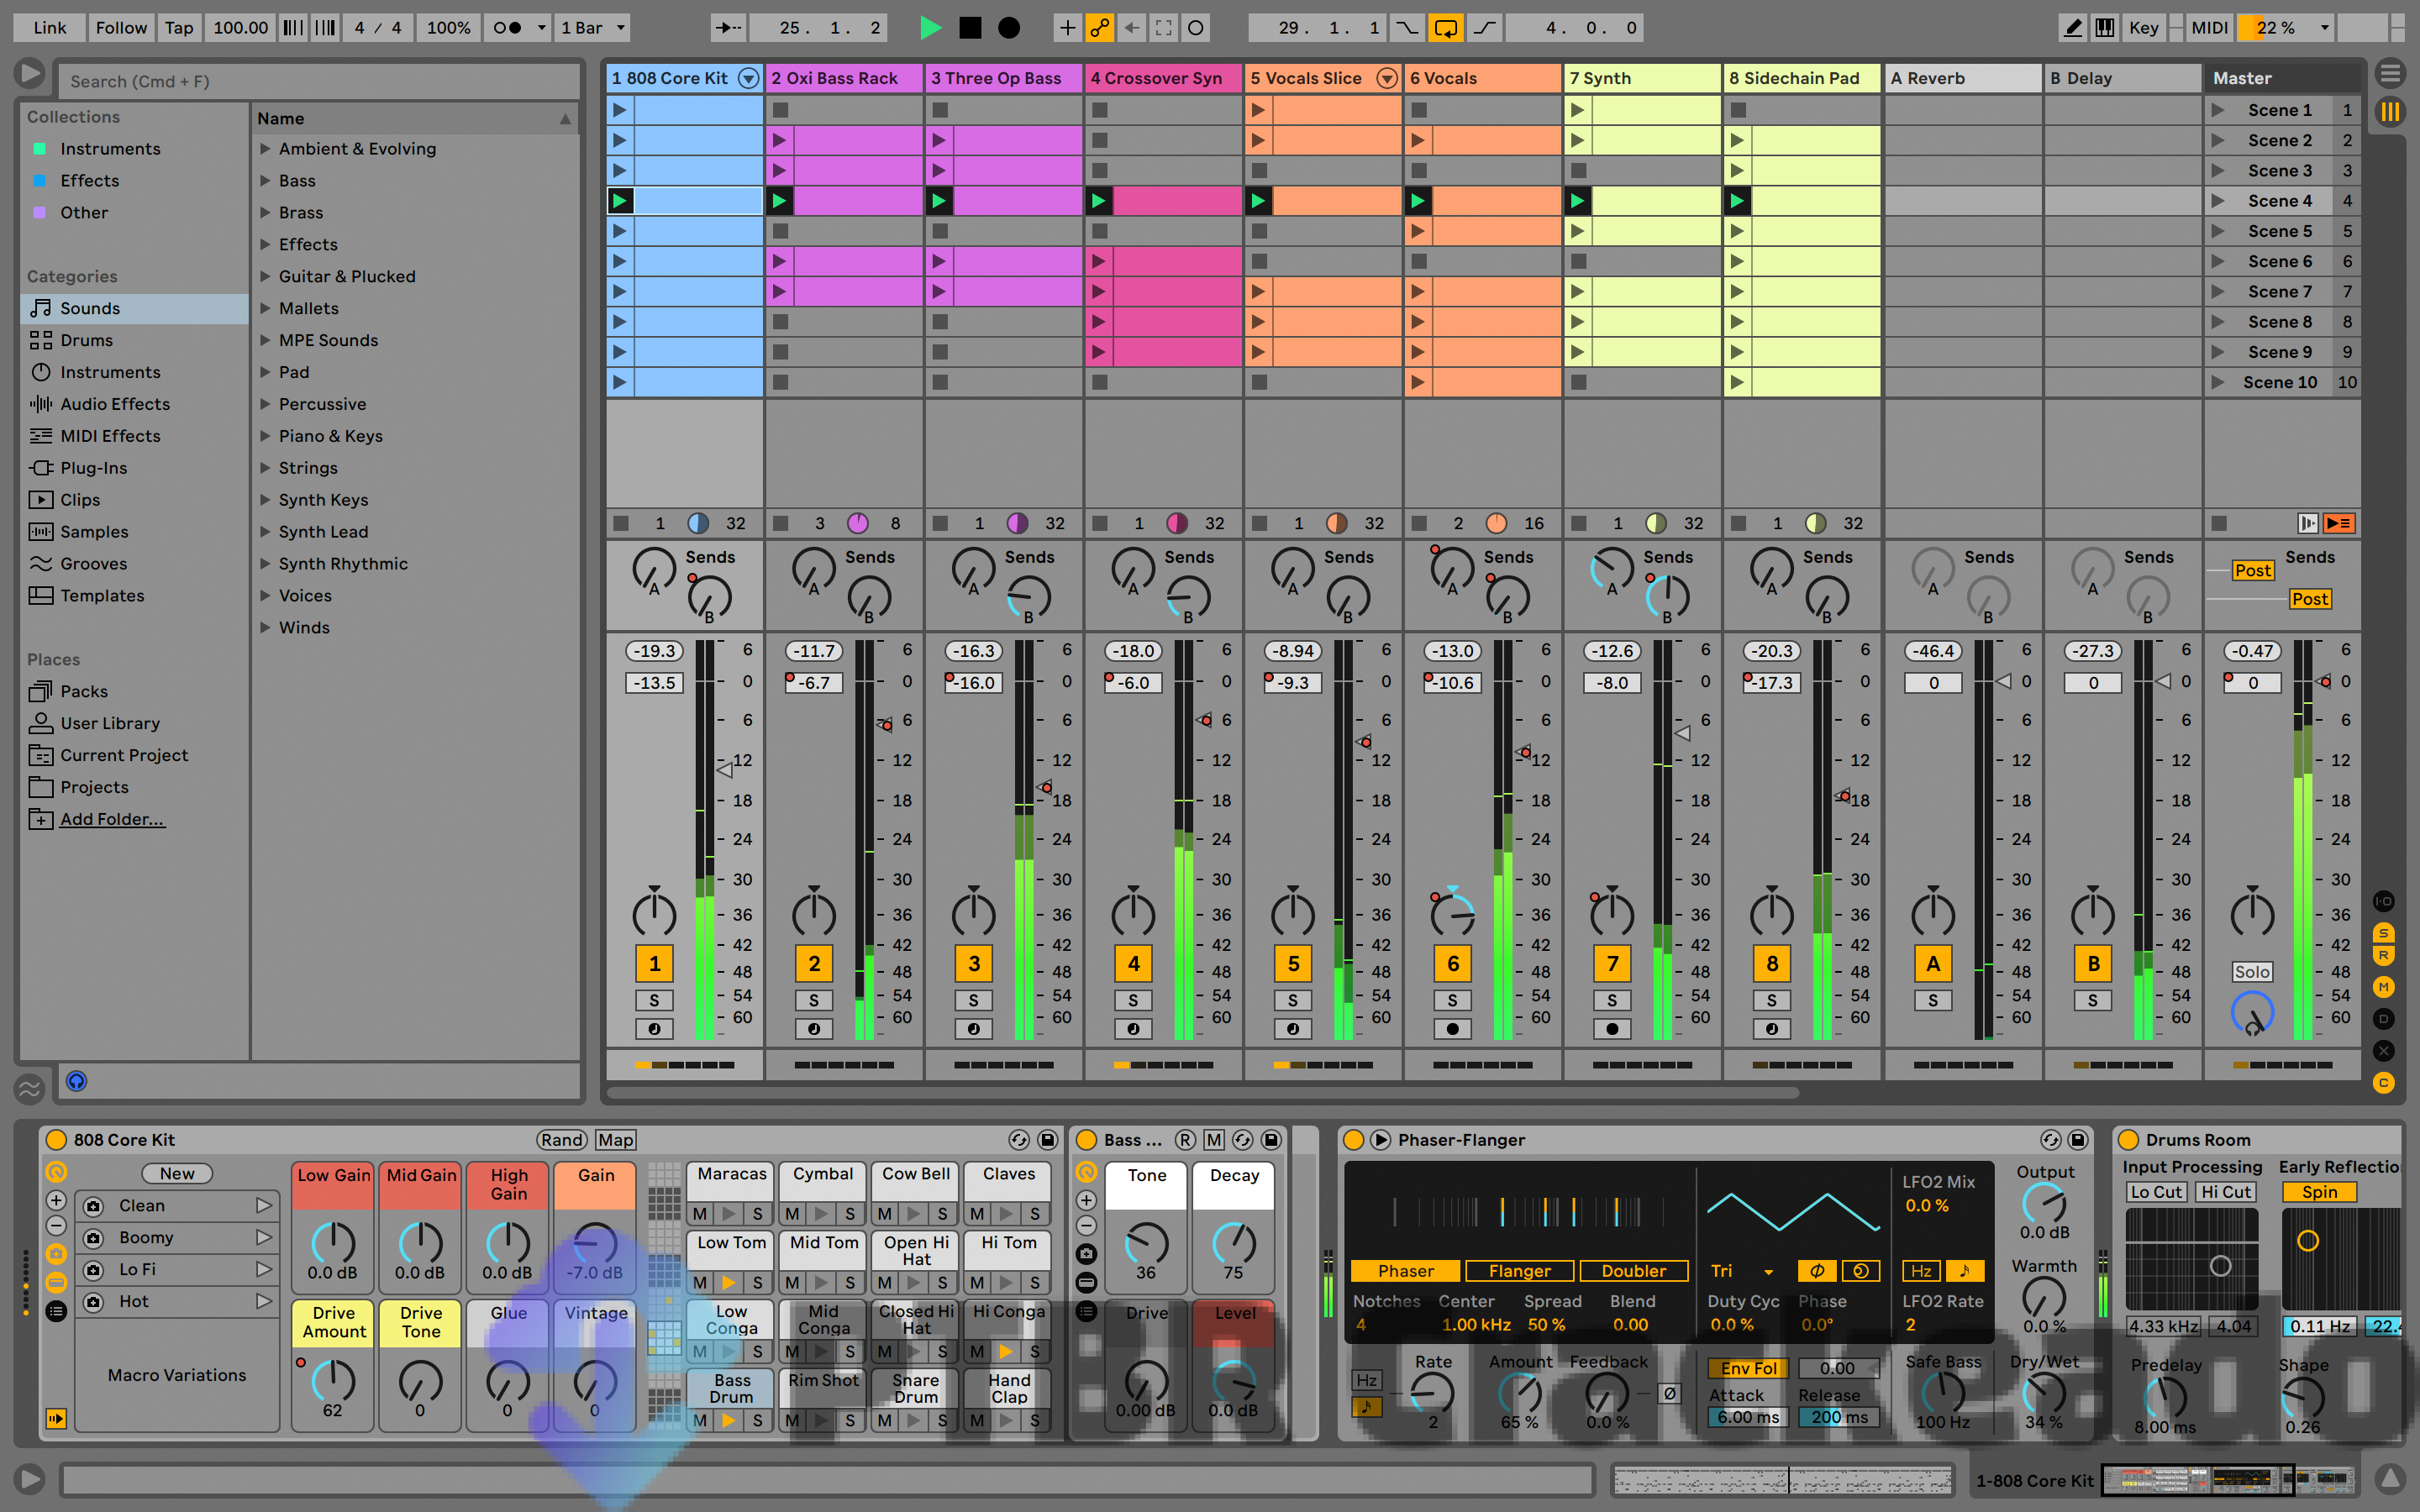Enable Env Fol in Phaser-Flanger

point(1749,1368)
